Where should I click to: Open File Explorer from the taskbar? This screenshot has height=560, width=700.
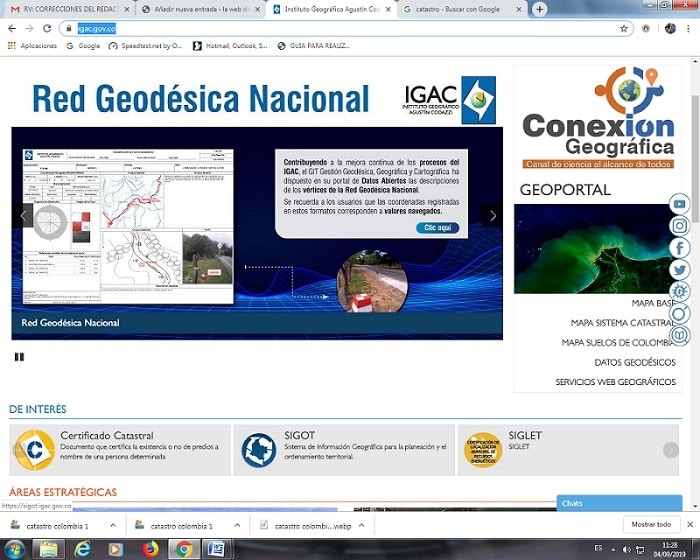tap(48, 549)
